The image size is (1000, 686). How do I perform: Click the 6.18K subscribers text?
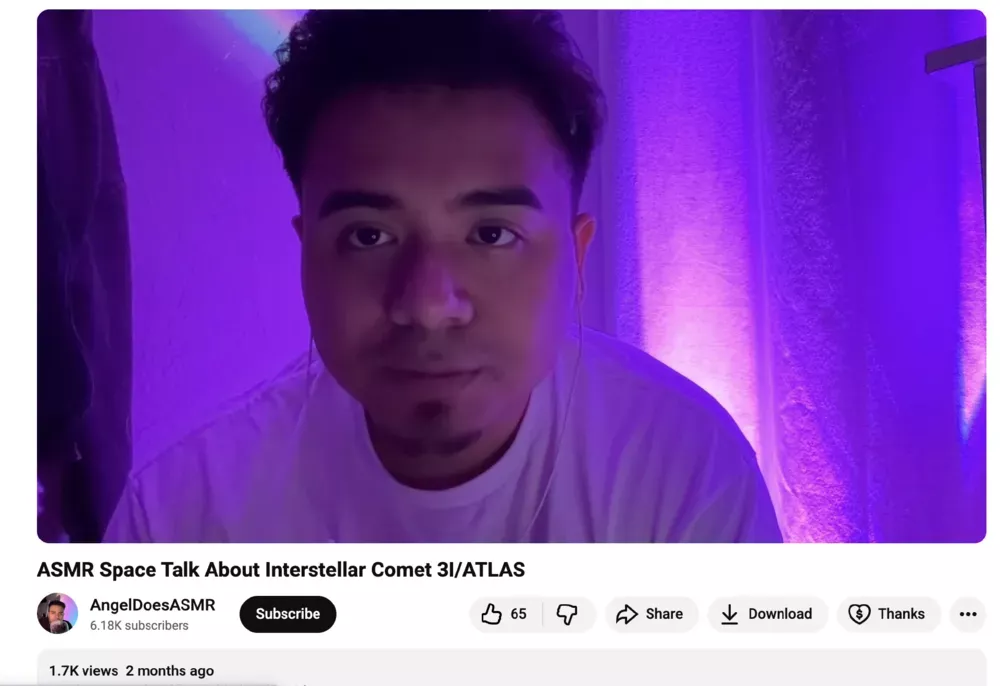pos(139,625)
